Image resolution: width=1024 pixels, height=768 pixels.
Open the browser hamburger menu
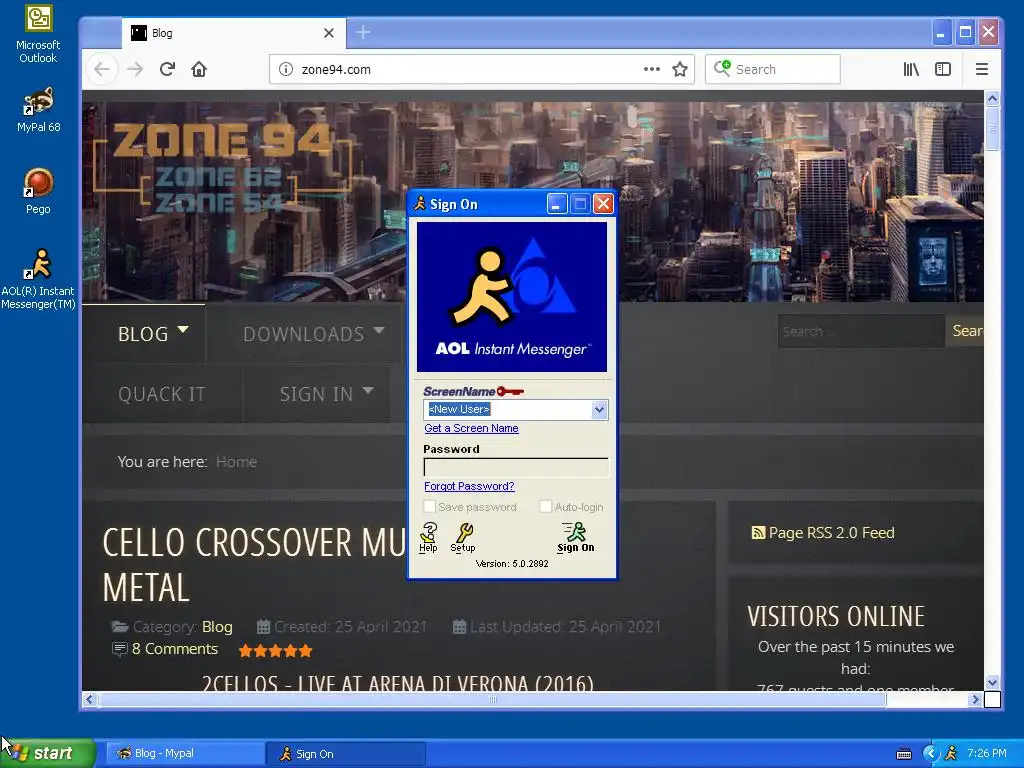pos(982,69)
